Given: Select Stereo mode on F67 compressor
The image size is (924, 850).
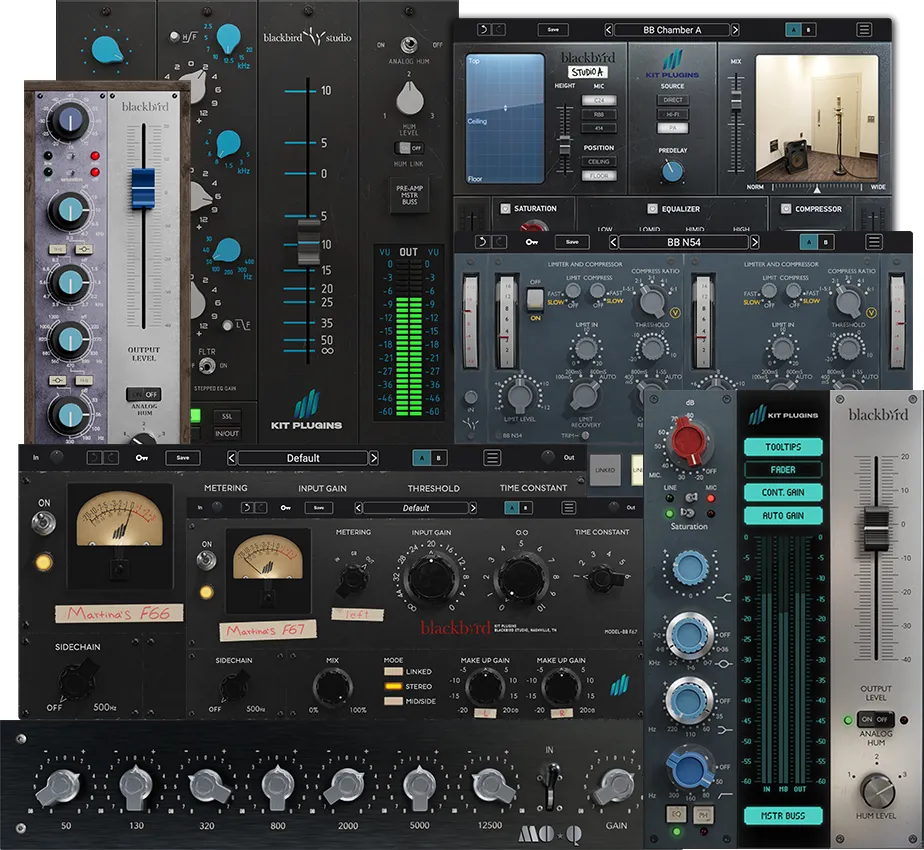Looking at the screenshot, I should [393, 686].
